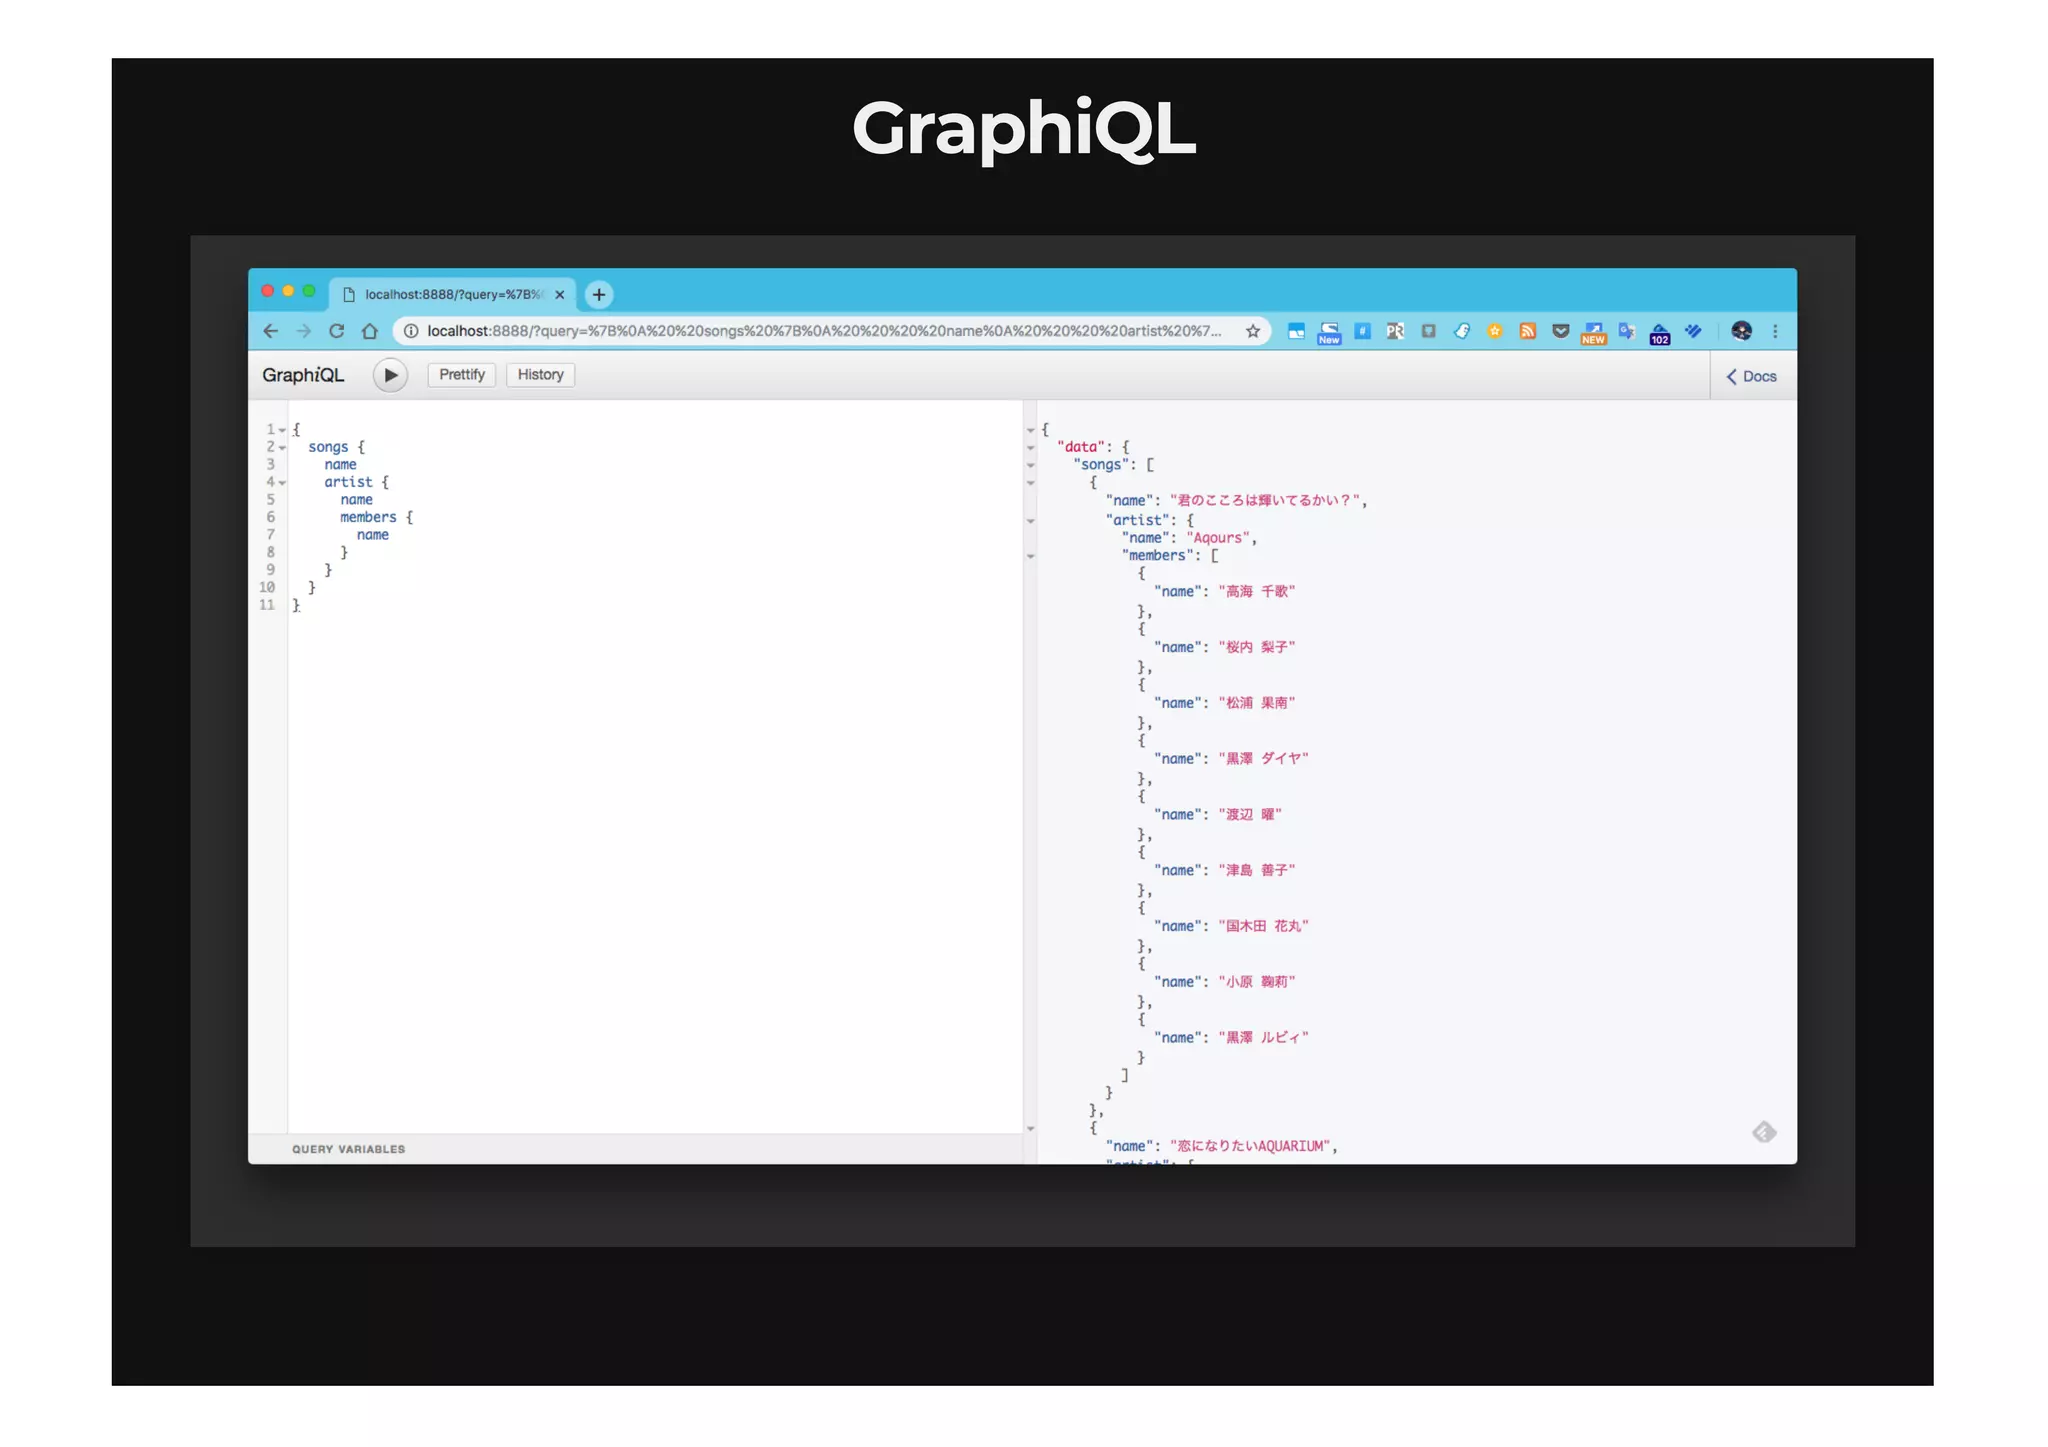2048x1447 pixels.
Task: Open the Chrome profile avatar
Action: pyautogui.click(x=1741, y=331)
